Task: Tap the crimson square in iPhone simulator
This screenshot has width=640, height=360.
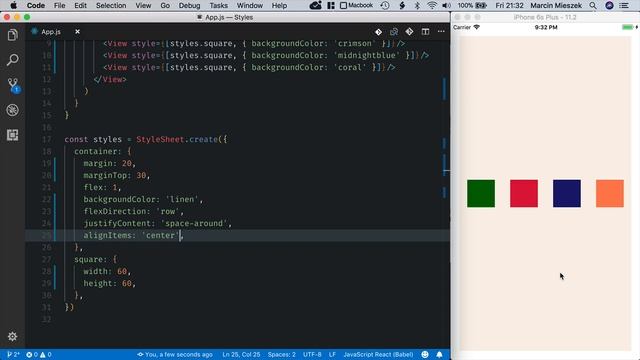Action: 524,193
